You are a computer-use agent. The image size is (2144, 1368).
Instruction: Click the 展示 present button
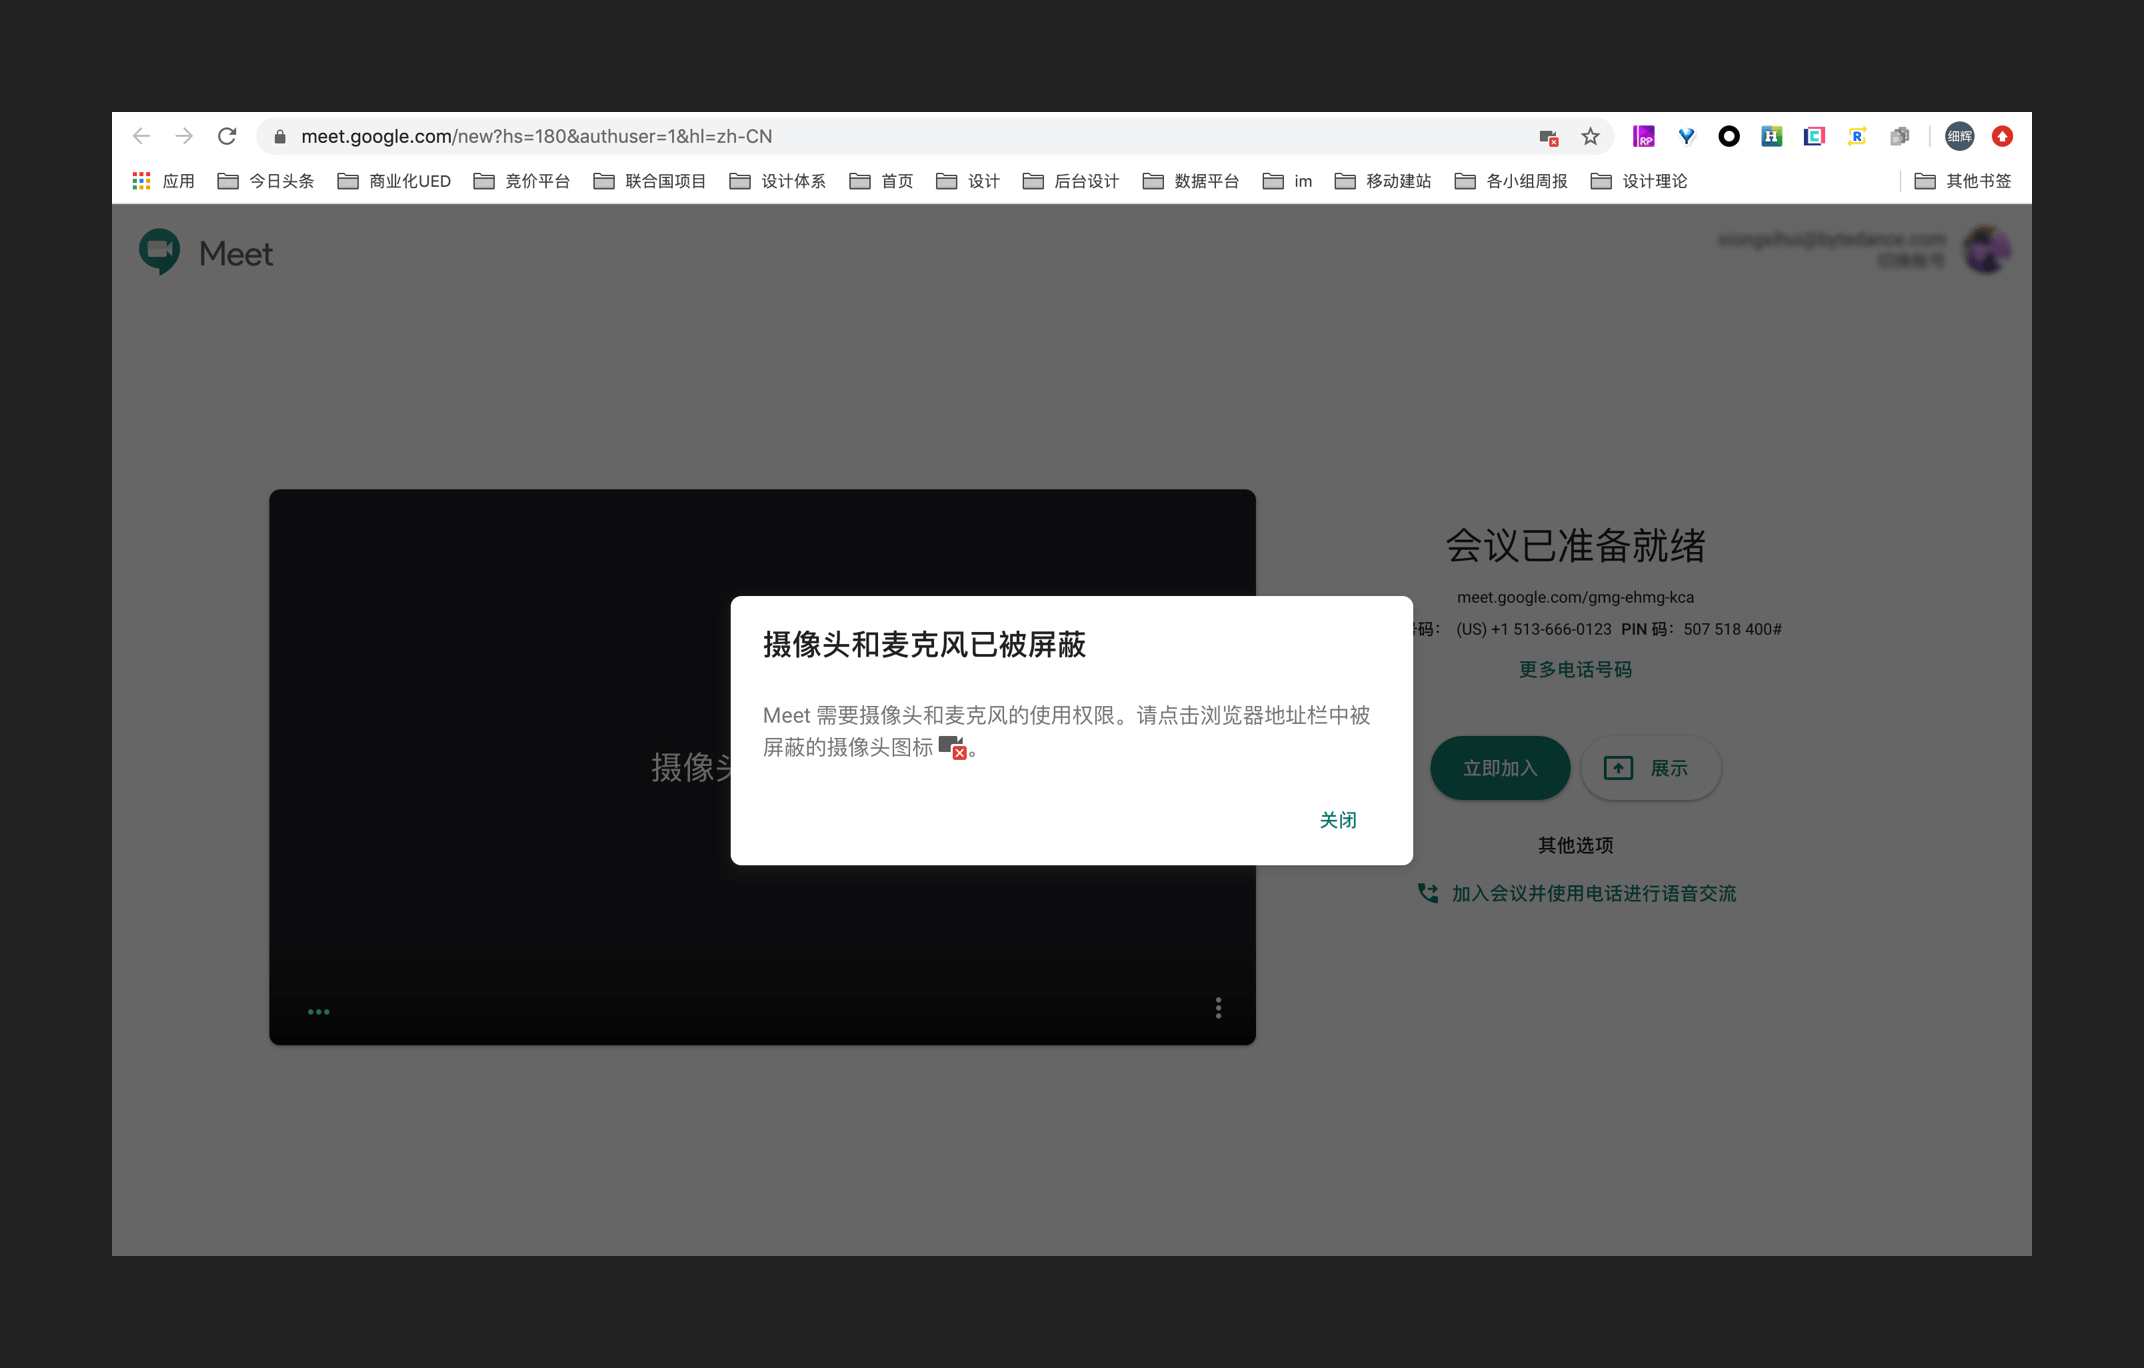pyautogui.click(x=1650, y=768)
